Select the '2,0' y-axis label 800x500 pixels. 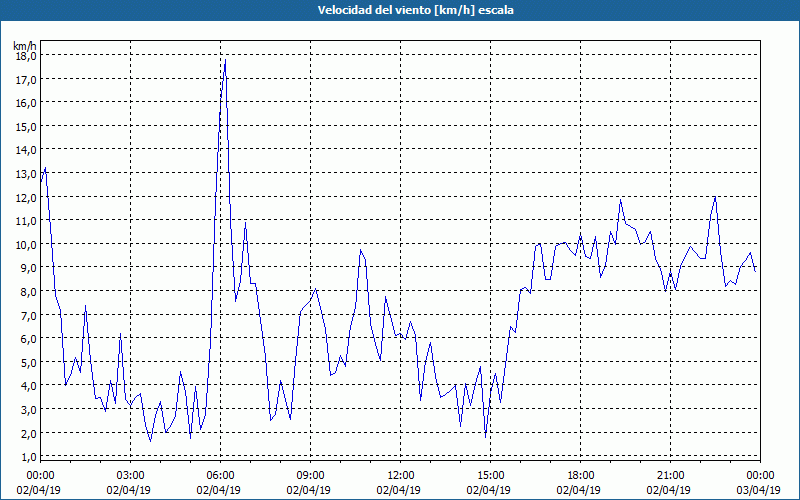[28, 433]
